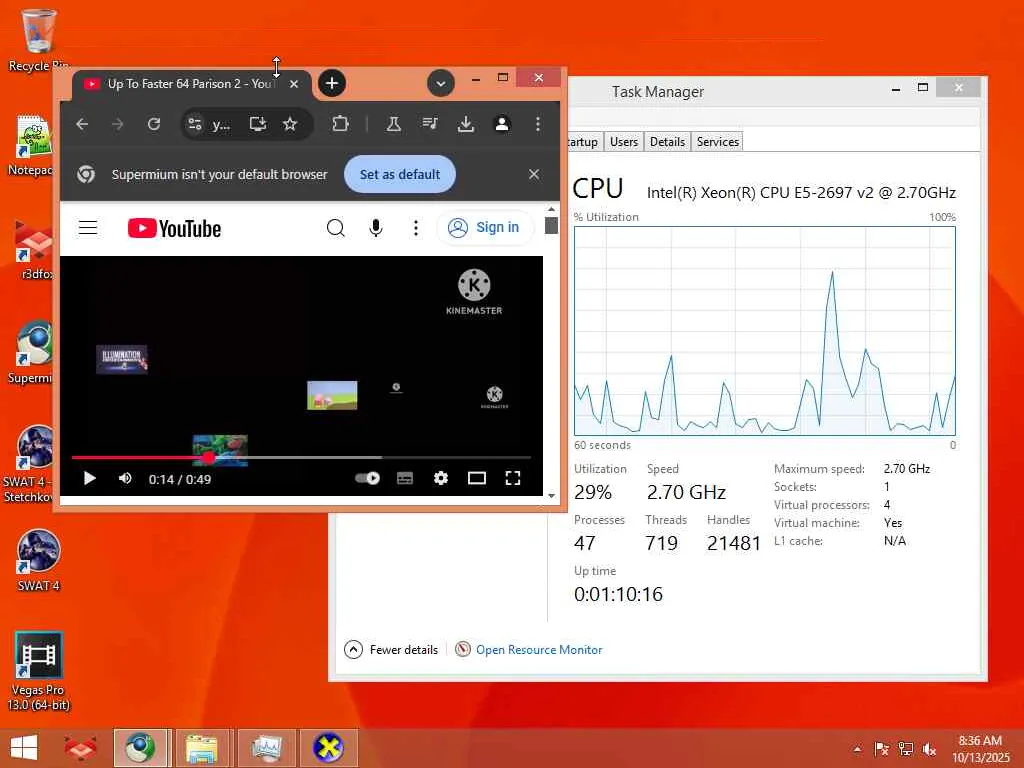1024x768 pixels.
Task: Click the browser forward arrow
Action: coord(118,124)
